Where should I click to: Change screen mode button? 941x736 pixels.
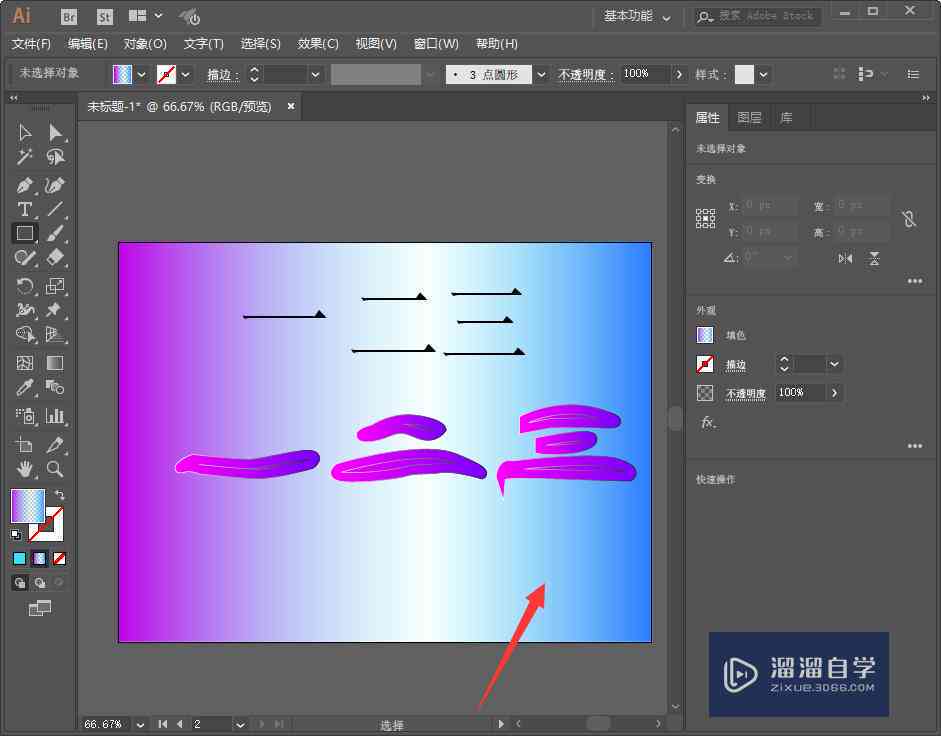(x=40, y=608)
